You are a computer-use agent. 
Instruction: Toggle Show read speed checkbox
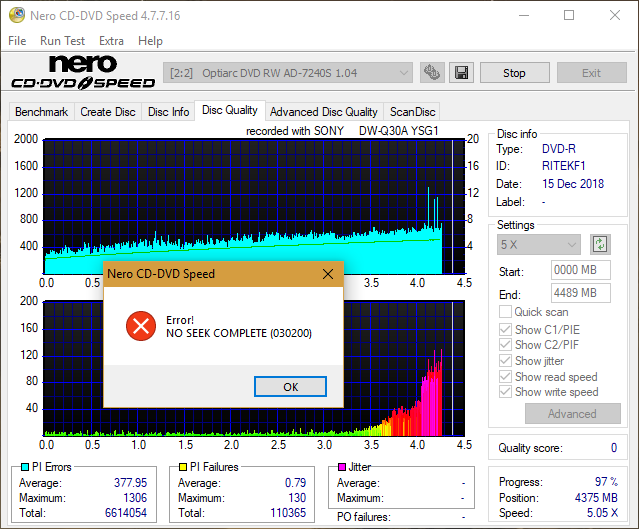pos(505,377)
